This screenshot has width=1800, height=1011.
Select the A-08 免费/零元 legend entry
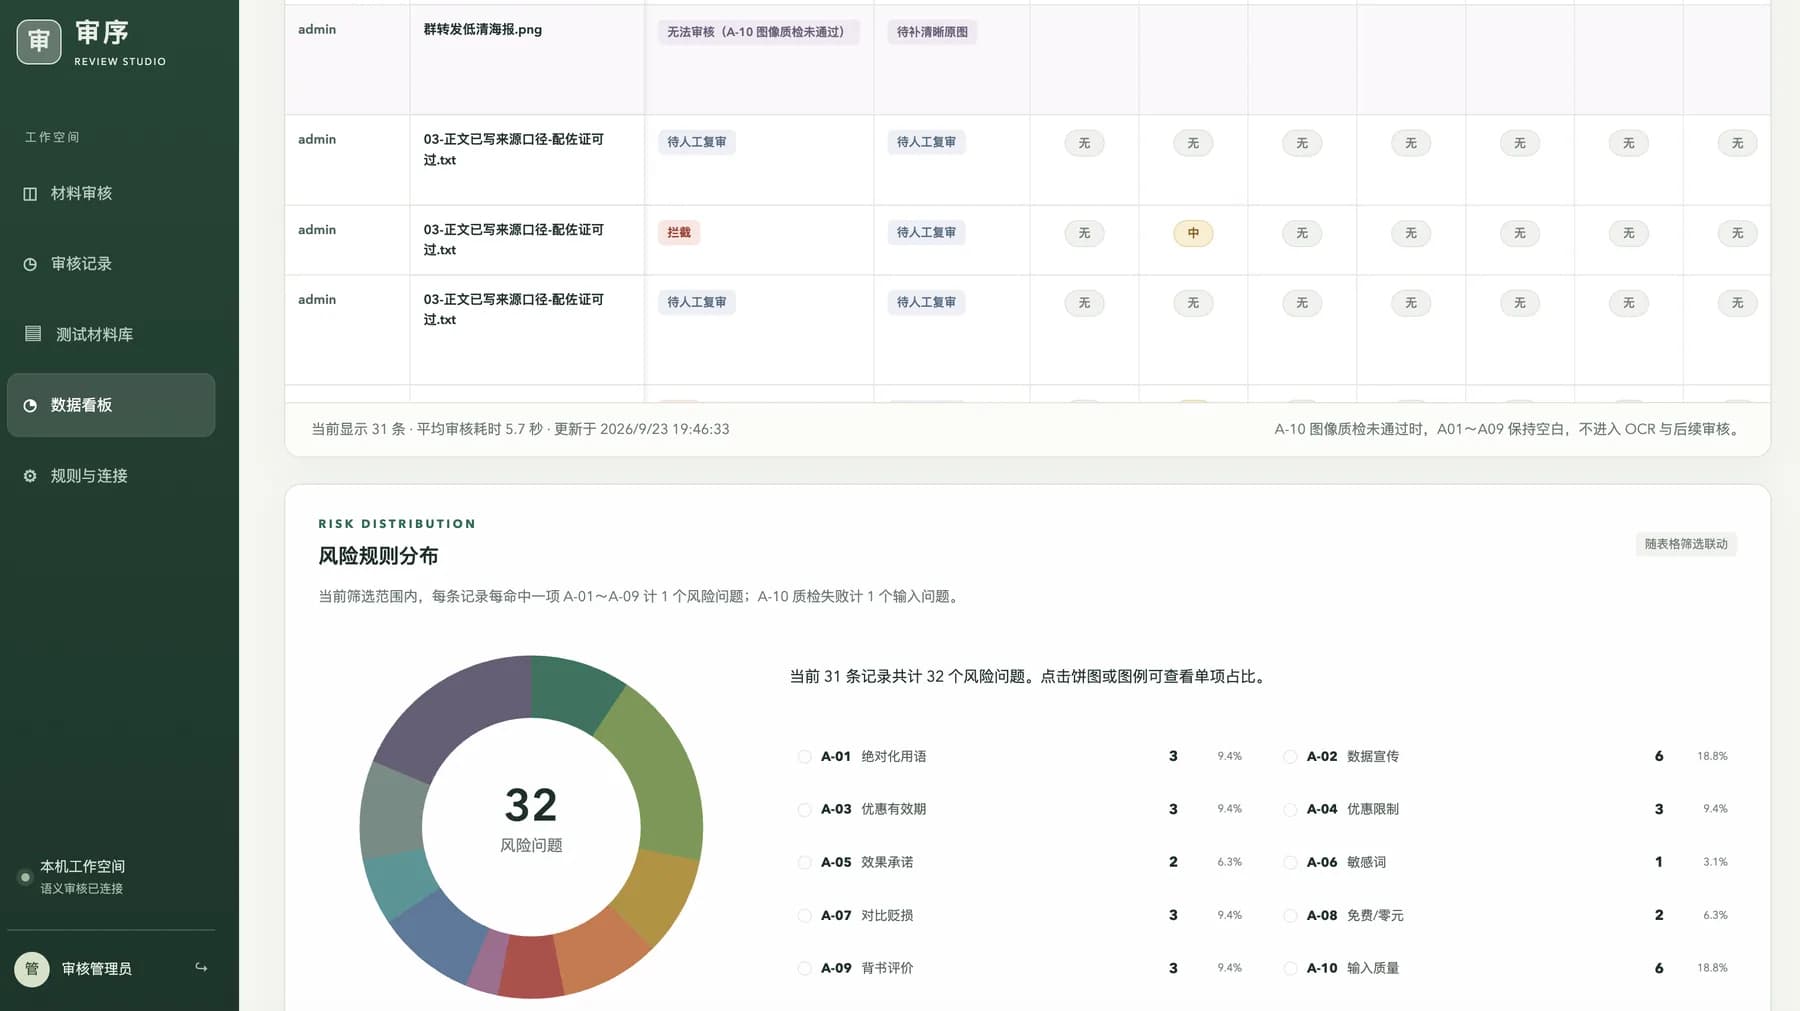pos(1507,916)
